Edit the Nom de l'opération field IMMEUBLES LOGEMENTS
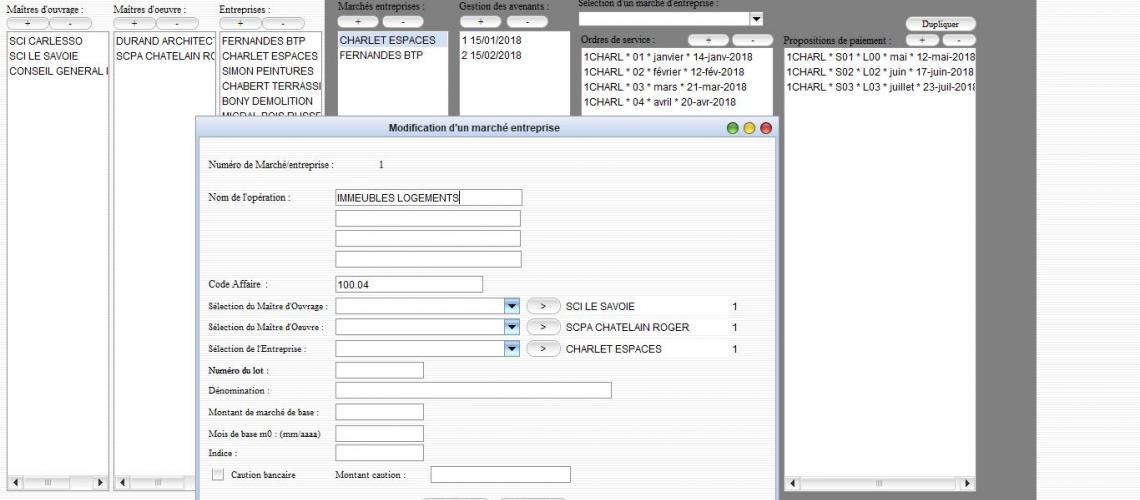Screen dimensions: 1140x500 pos(428,198)
